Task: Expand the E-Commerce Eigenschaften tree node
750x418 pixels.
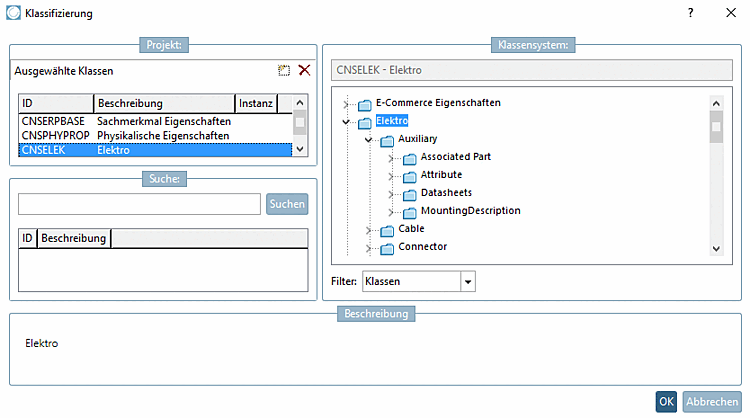Action: tap(346, 104)
